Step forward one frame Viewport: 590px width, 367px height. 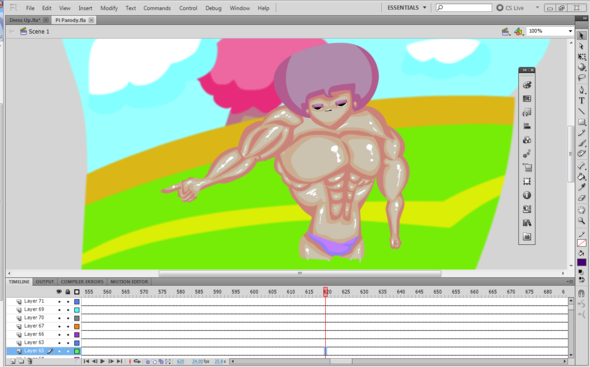tap(111, 361)
